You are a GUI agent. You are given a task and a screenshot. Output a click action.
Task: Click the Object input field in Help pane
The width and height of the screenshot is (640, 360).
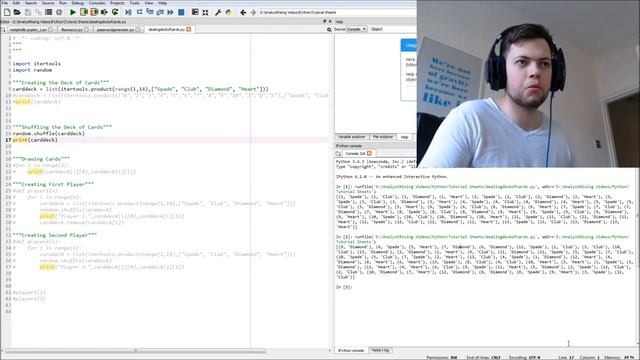pos(399,29)
